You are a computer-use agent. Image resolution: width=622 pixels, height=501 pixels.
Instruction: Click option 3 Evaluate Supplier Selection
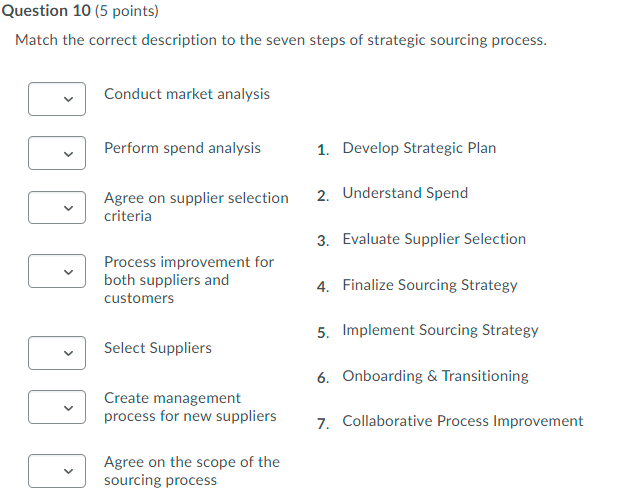pos(433,239)
